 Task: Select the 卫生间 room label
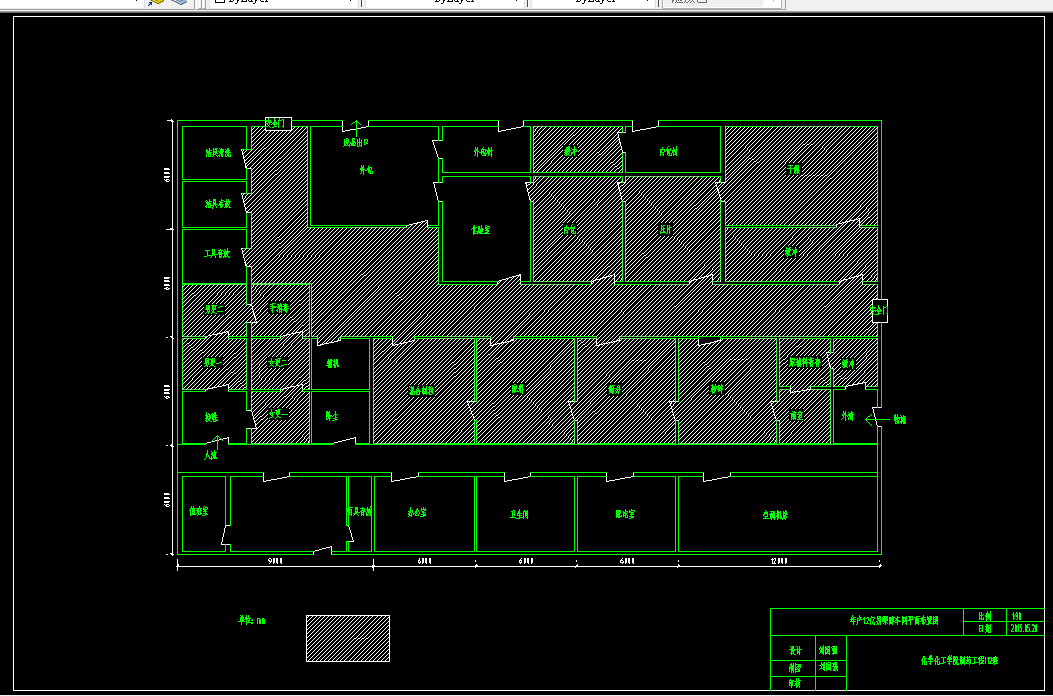click(519, 515)
